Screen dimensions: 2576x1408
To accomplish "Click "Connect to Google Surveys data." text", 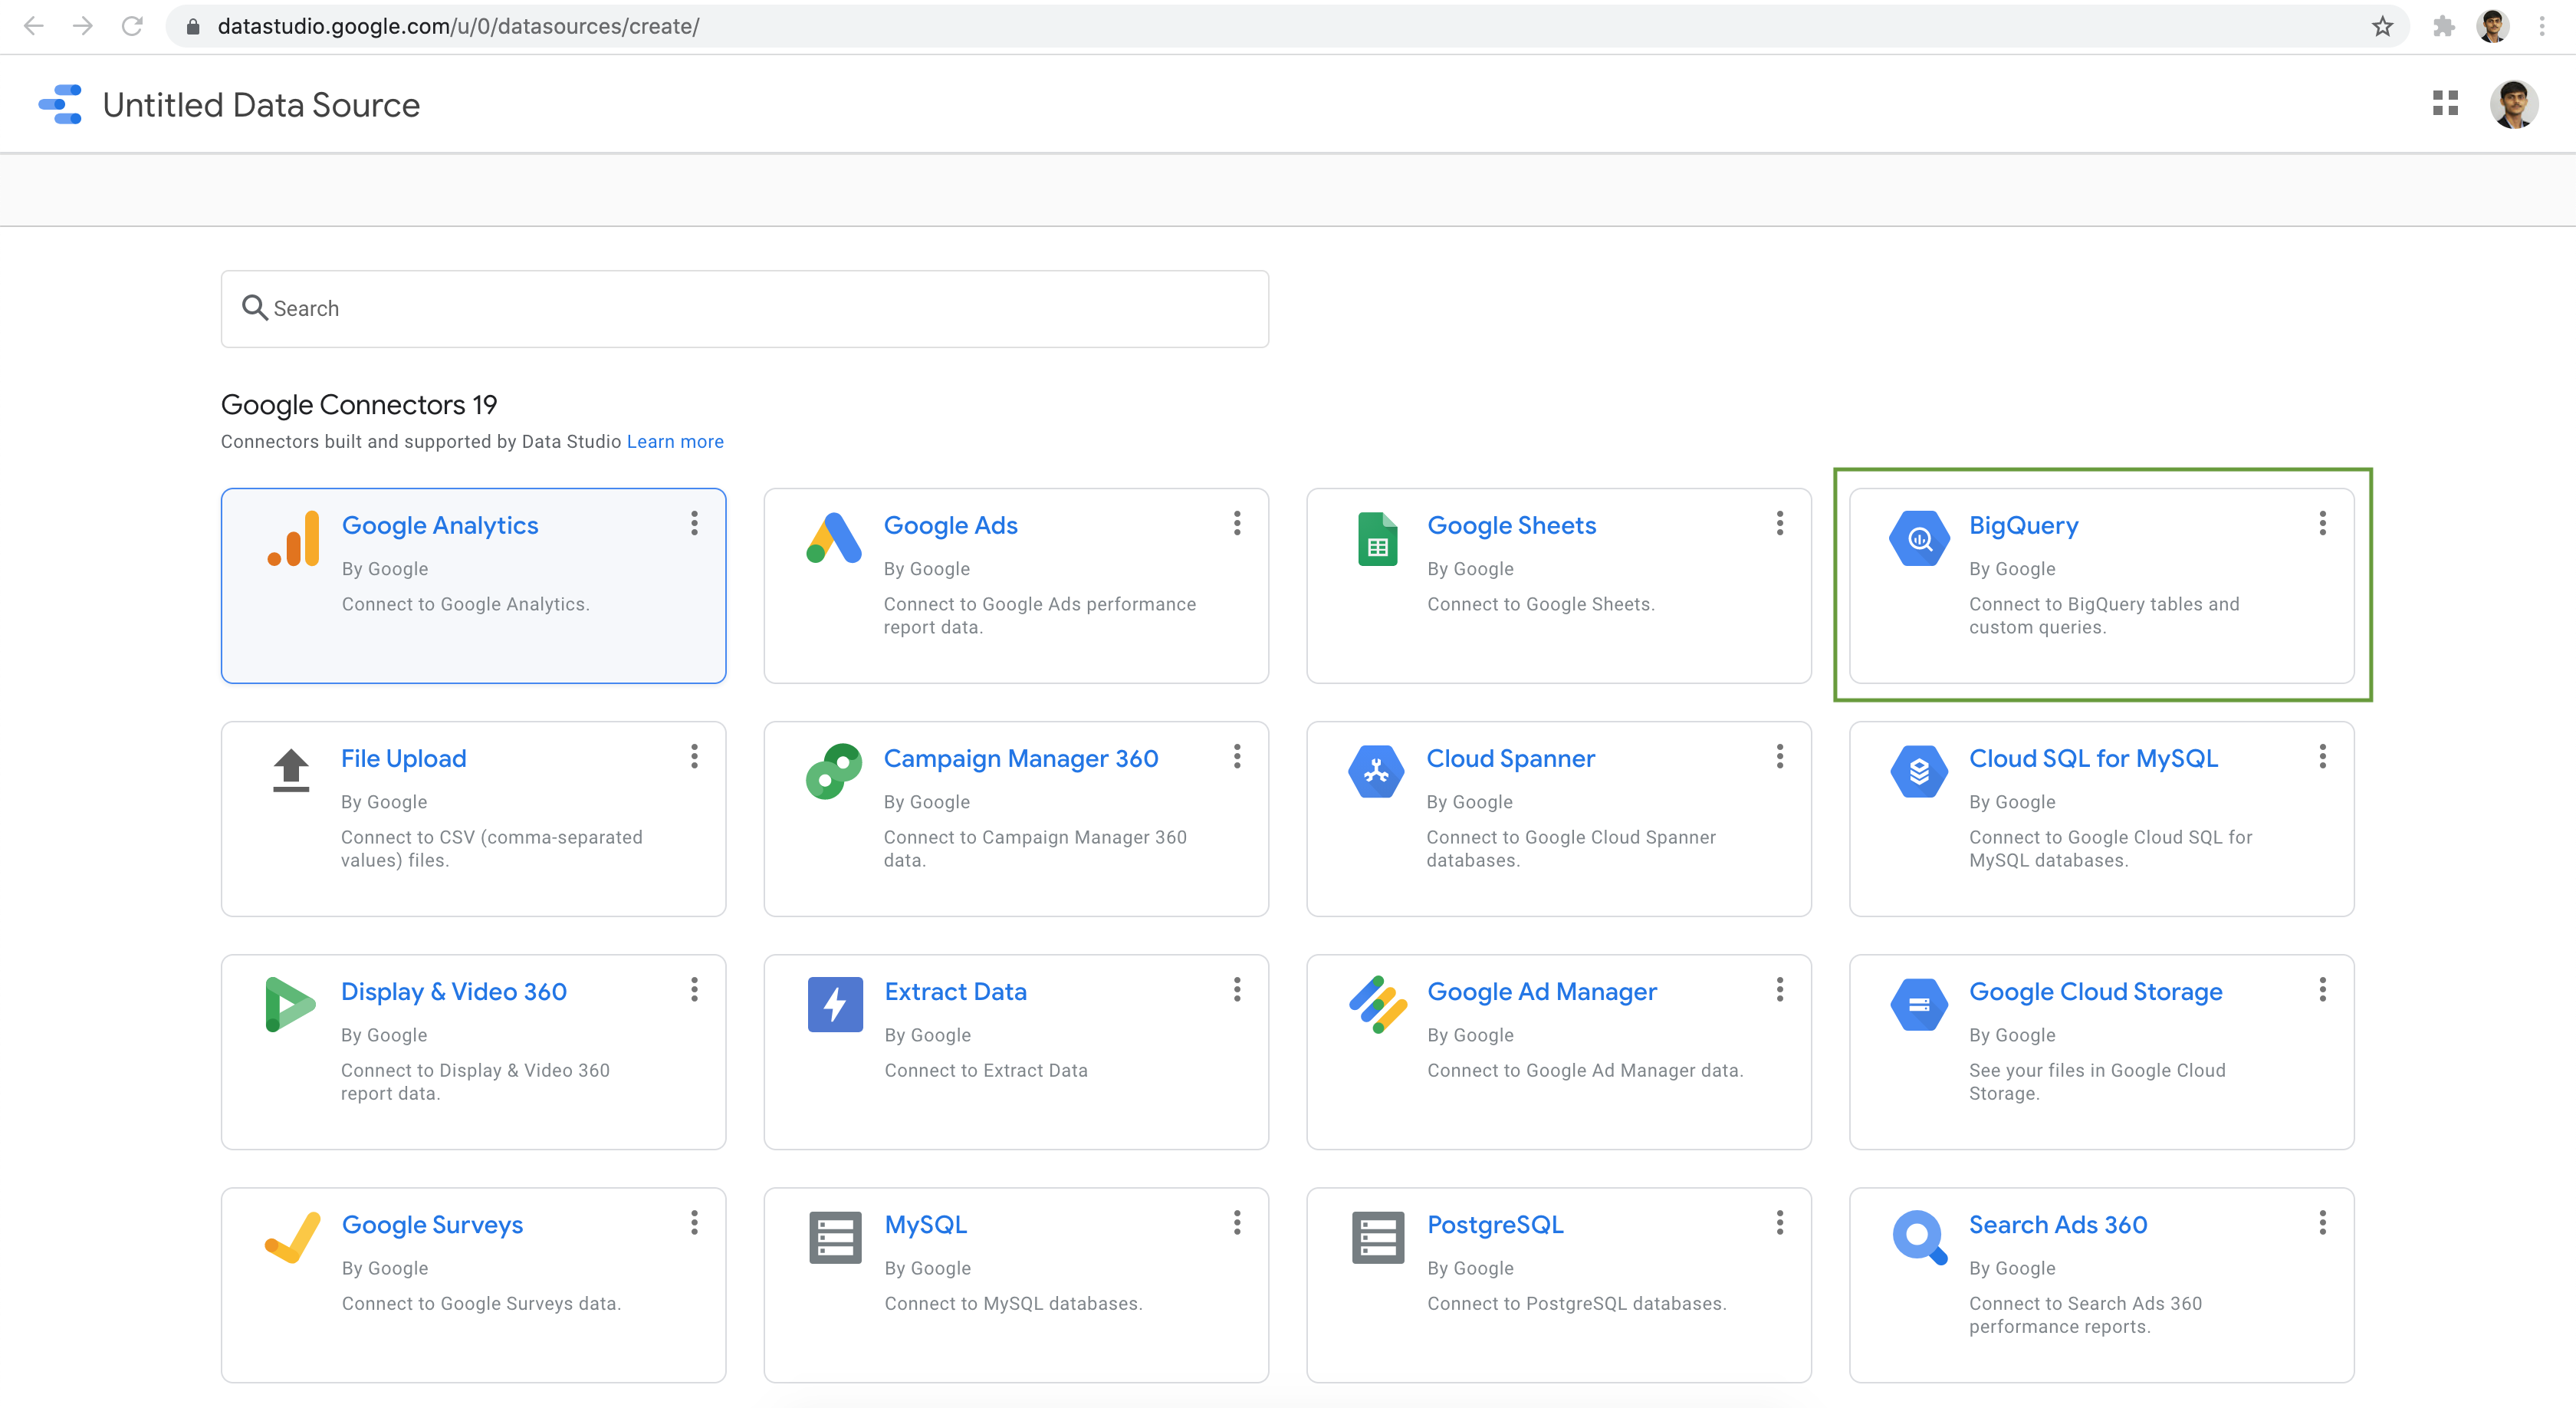I will click(481, 1303).
